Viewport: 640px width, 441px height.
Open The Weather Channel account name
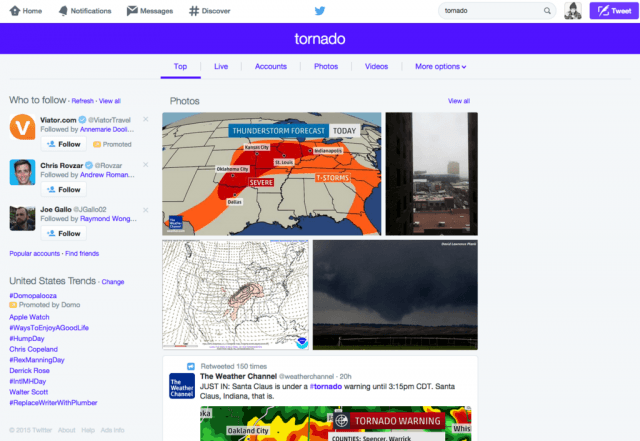(238, 376)
